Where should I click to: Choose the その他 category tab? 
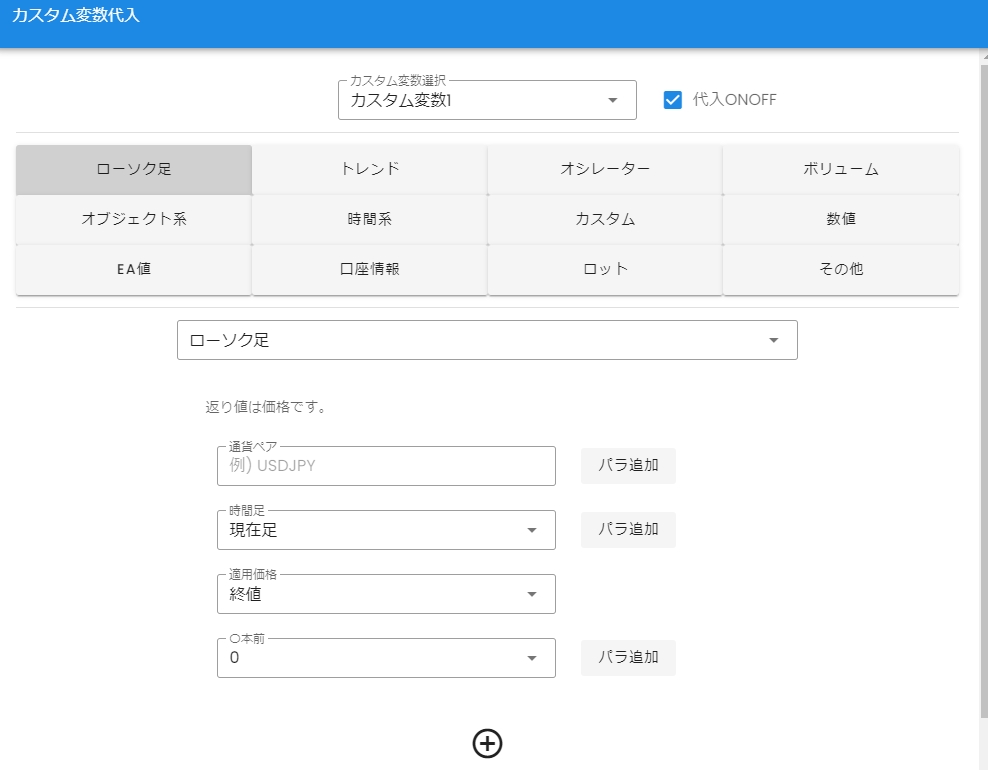[841, 270]
